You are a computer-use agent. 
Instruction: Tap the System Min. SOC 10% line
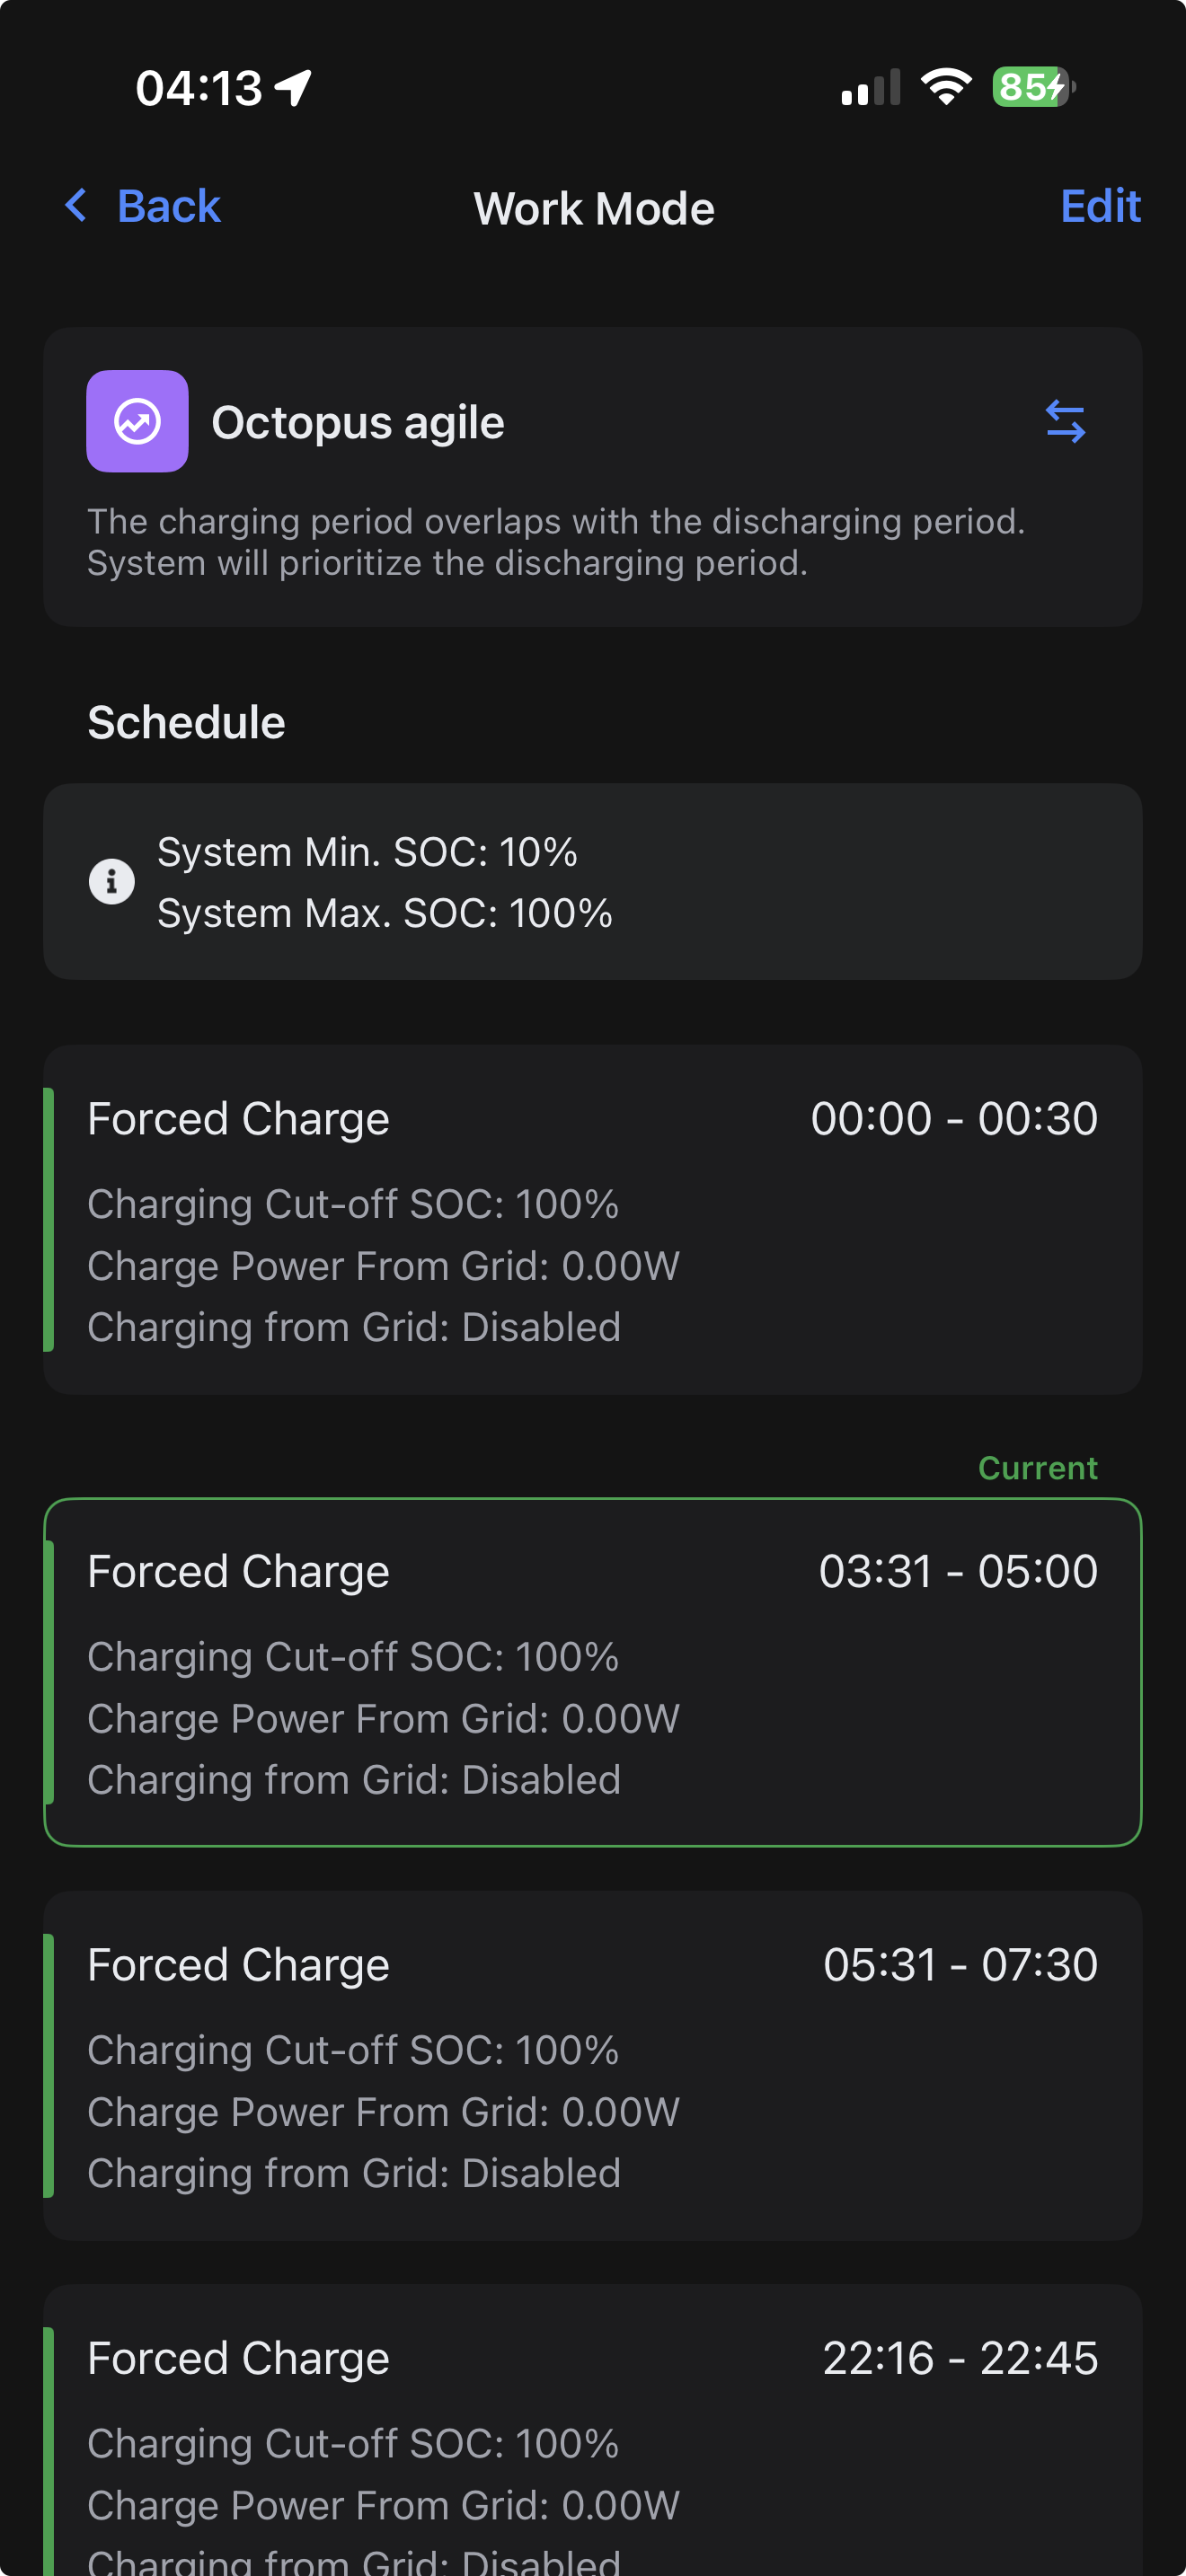point(367,852)
